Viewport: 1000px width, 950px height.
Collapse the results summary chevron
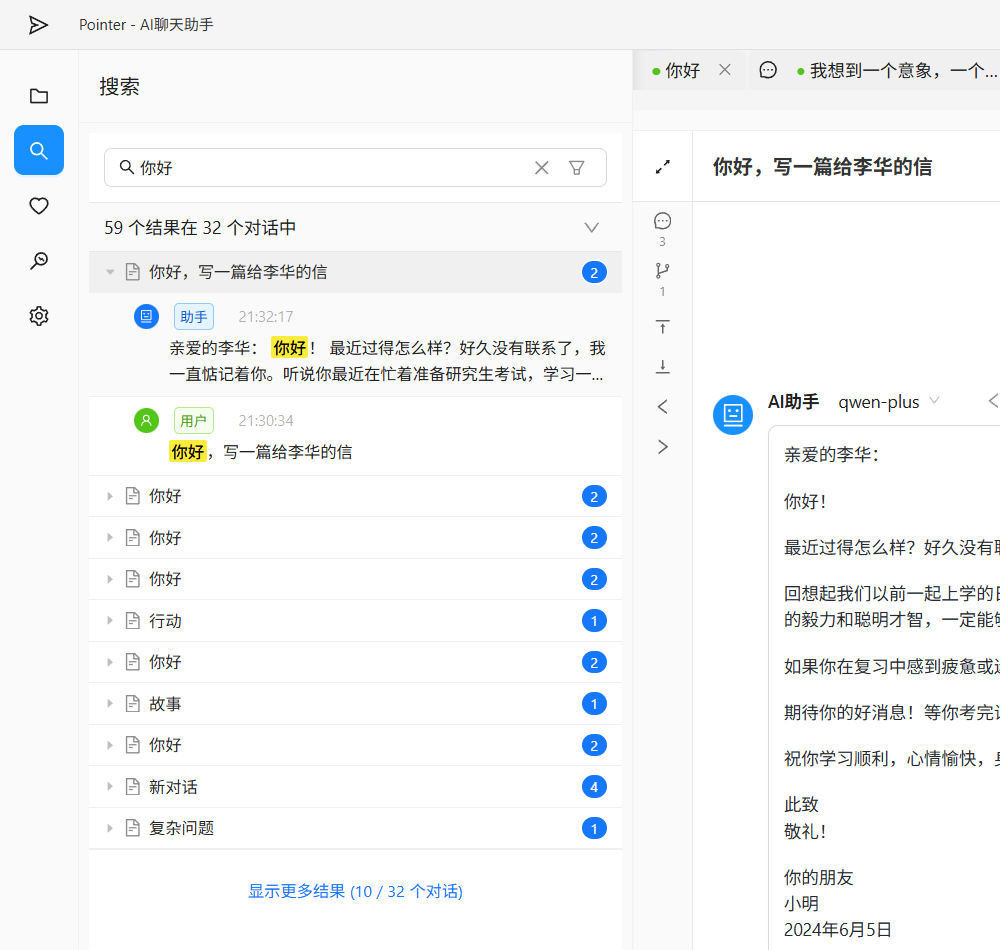pos(592,228)
